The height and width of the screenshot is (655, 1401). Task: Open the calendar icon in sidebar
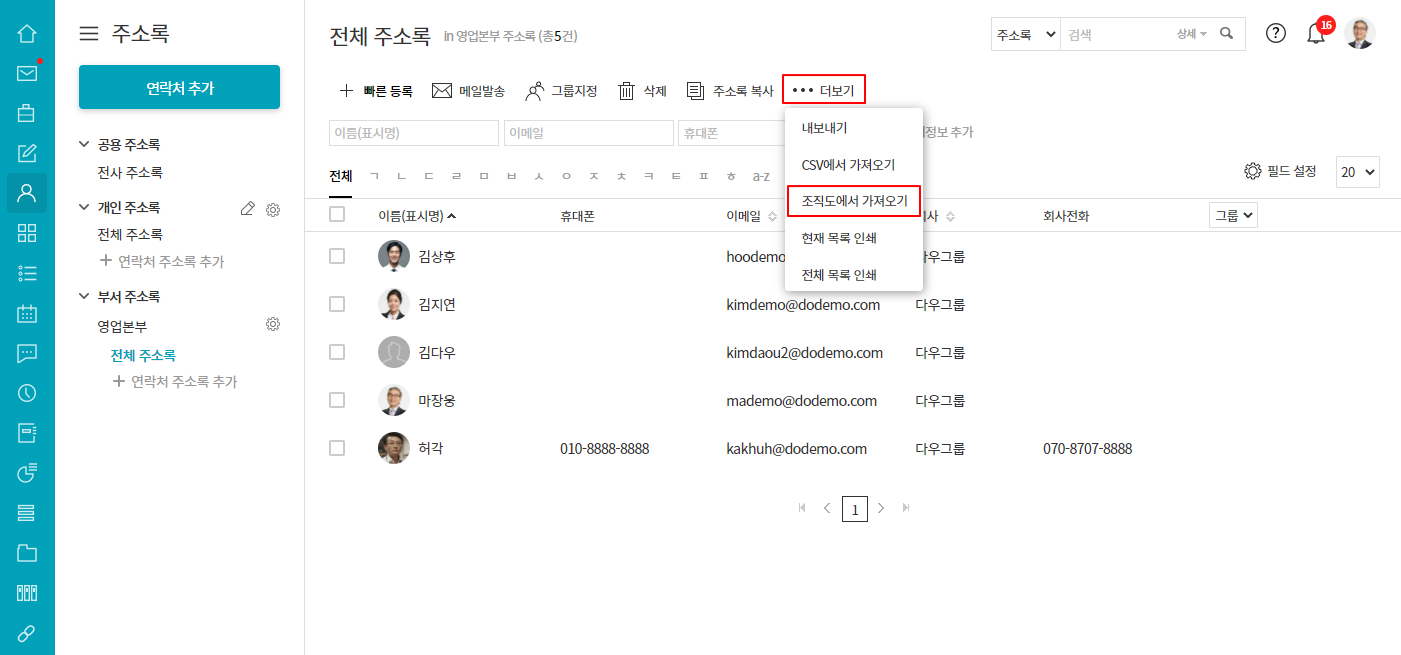pos(27,313)
